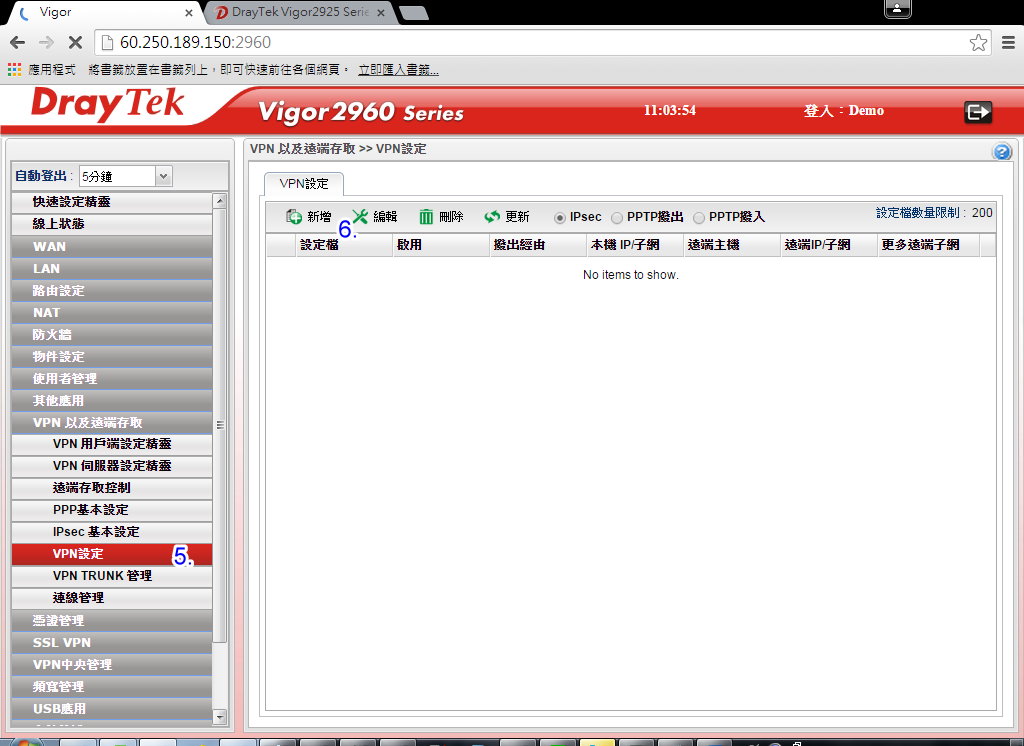Expand the 物件設定 menu section
This screenshot has width=1024, height=746.
[x=112, y=357]
